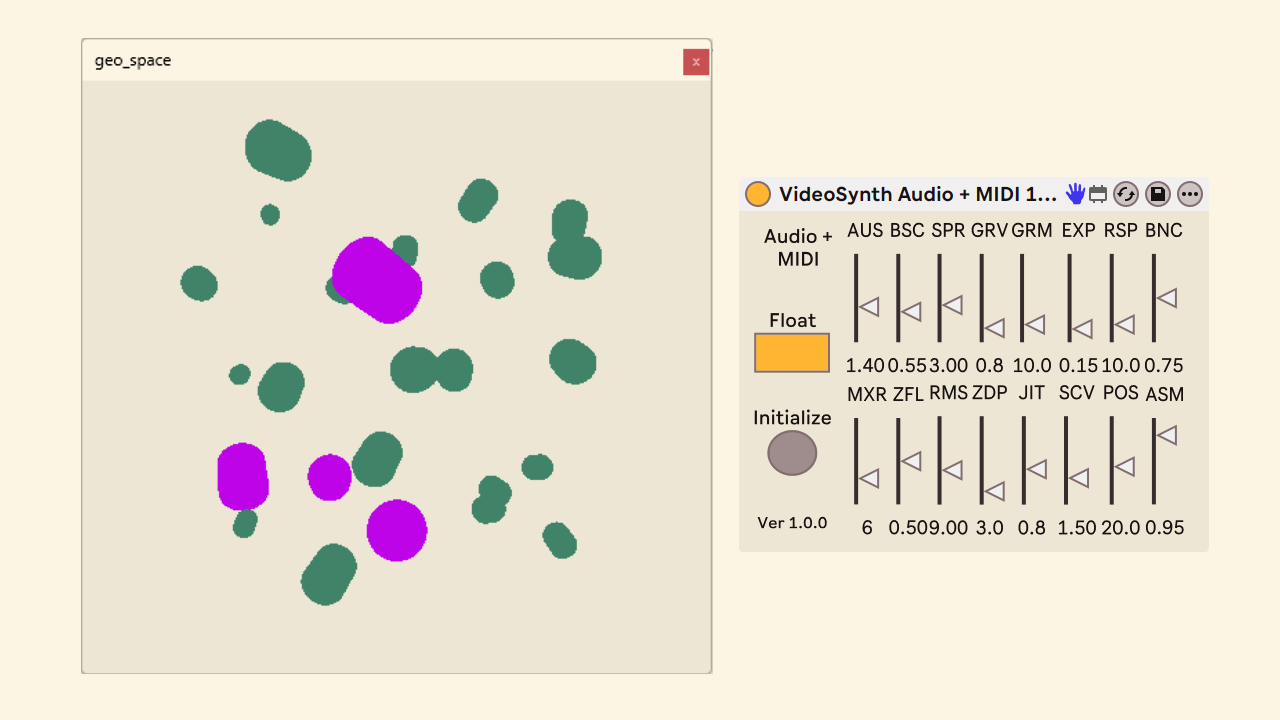Screen dimensions: 1280x720
Task: Click the circular arrows hot-swap icon
Action: pos(1126,194)
